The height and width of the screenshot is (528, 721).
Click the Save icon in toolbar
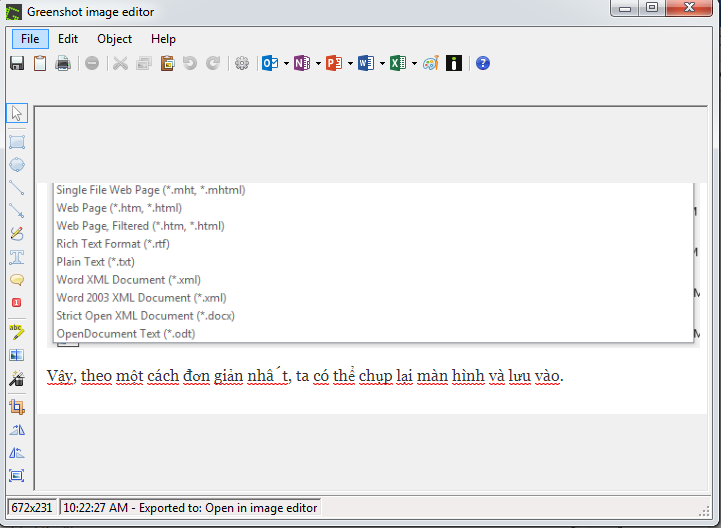[x=17, y=63]
